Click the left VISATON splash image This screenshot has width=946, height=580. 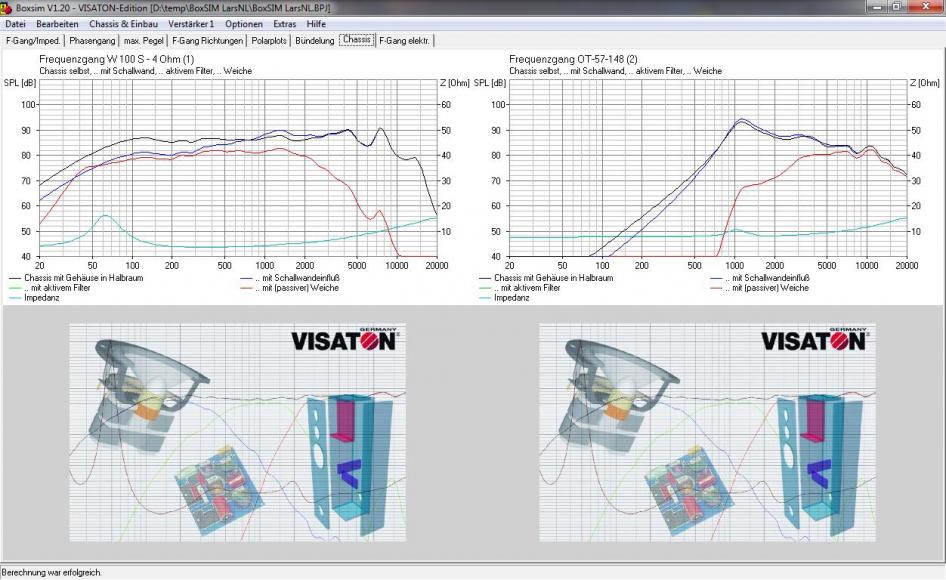(x=237, y=432)
